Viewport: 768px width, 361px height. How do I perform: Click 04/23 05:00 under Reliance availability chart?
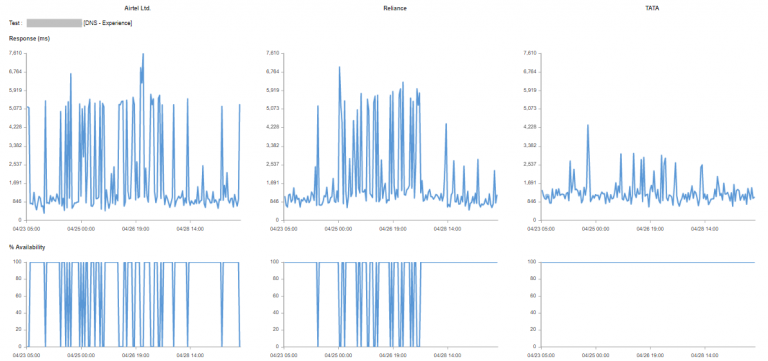[x=285, y=355]
